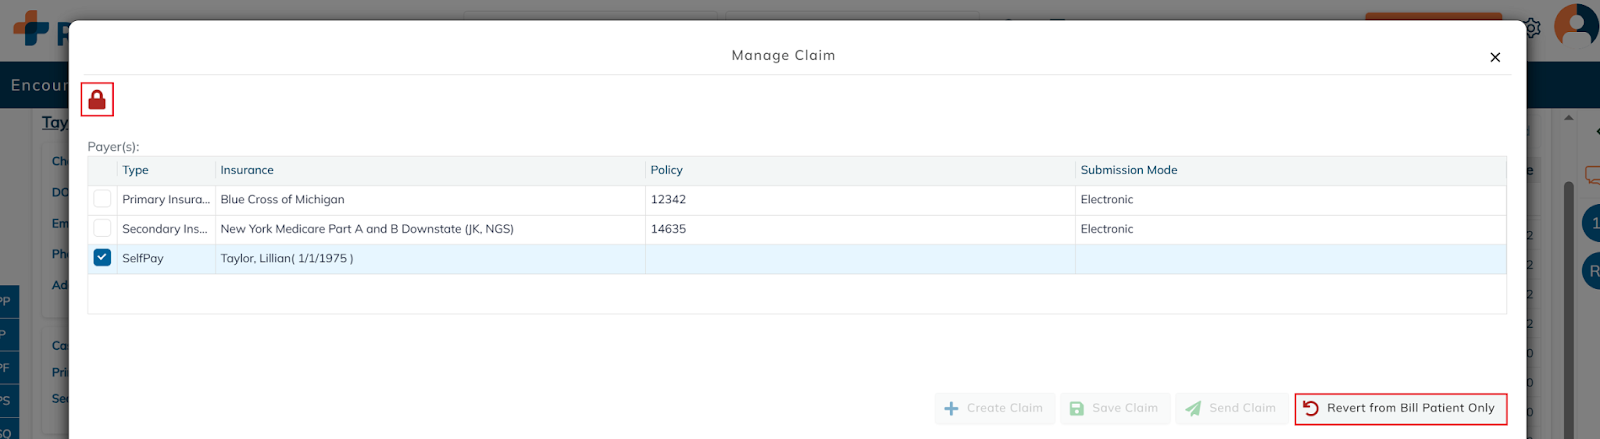The image size is (1600, 439).
Task: Click the scrollbar up arrow on the right
Action: click(x=1568, y=118)
